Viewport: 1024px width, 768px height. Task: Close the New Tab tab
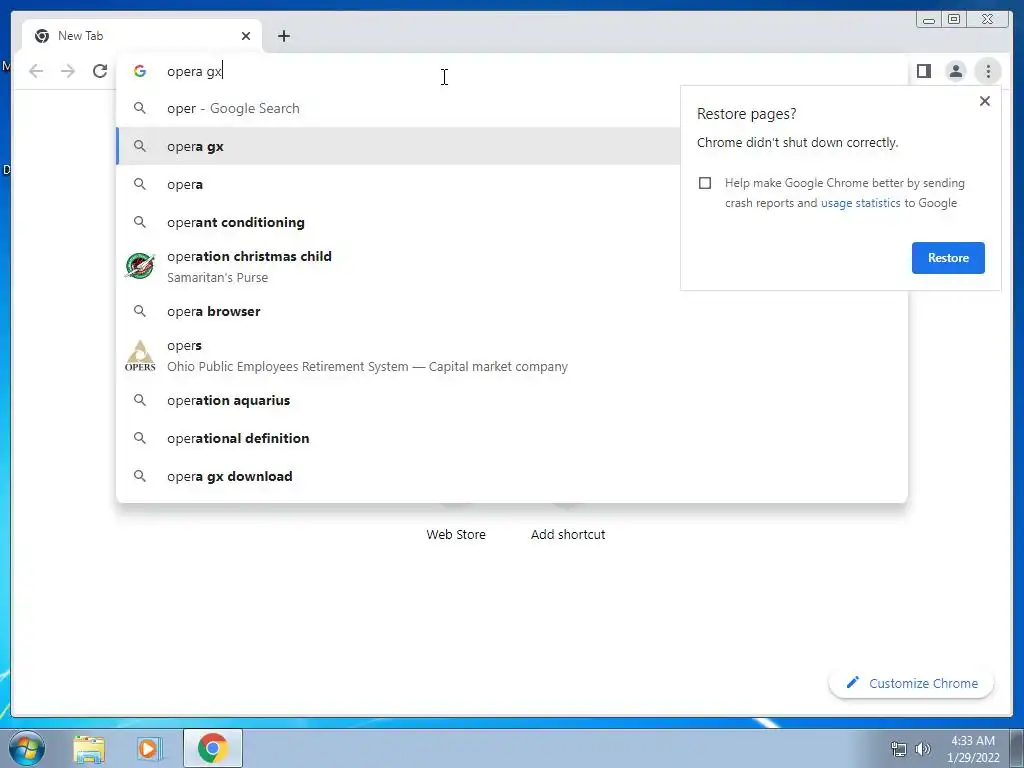(246, 36)
